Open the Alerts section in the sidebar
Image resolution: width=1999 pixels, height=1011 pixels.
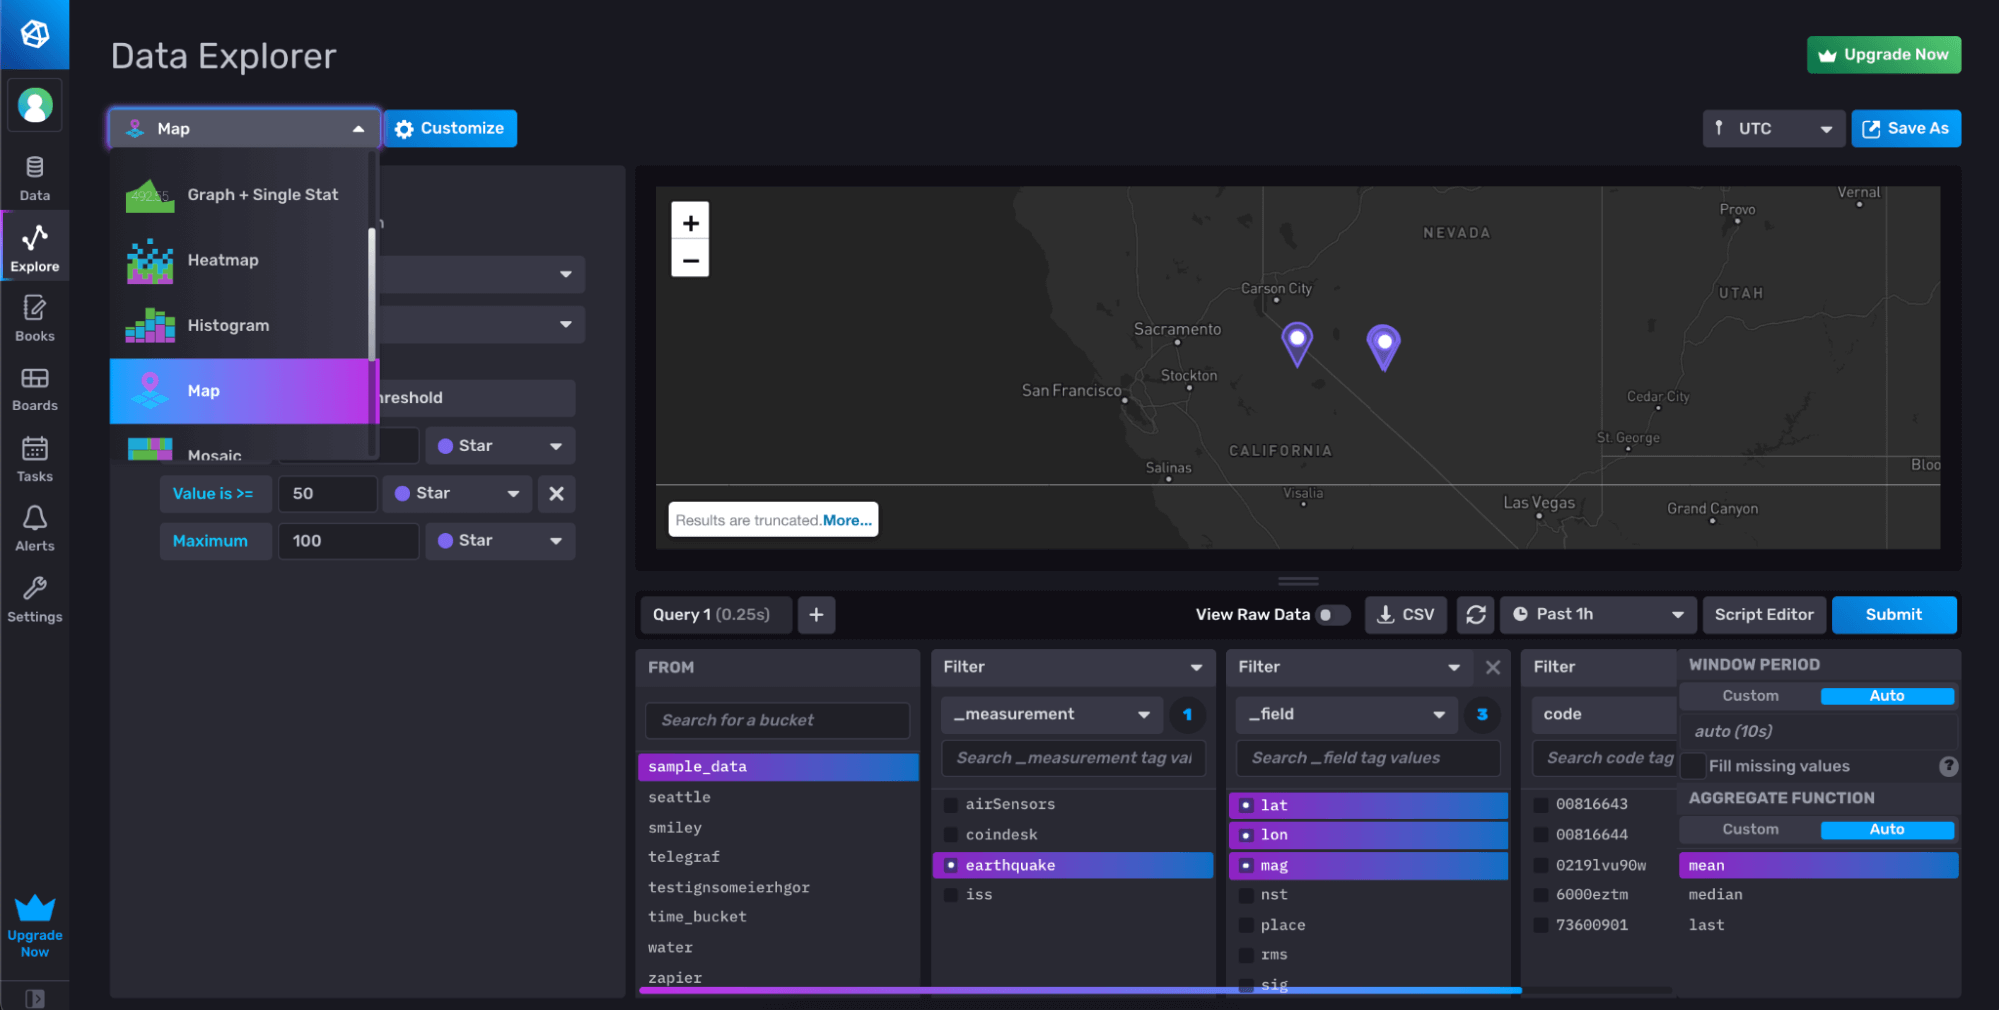(x=35, y=528)
